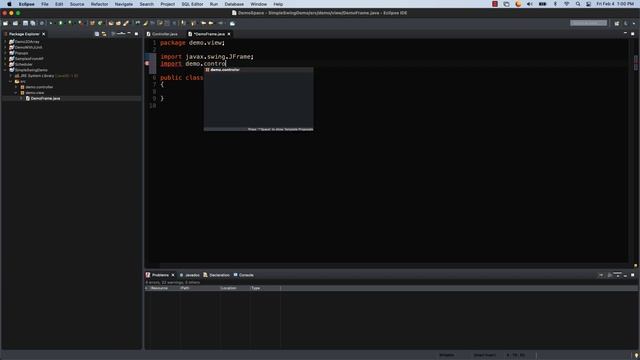Select demo.controller autocomplete suggestion
This screenshot has height=360, width=640.
tap(258, 70)
